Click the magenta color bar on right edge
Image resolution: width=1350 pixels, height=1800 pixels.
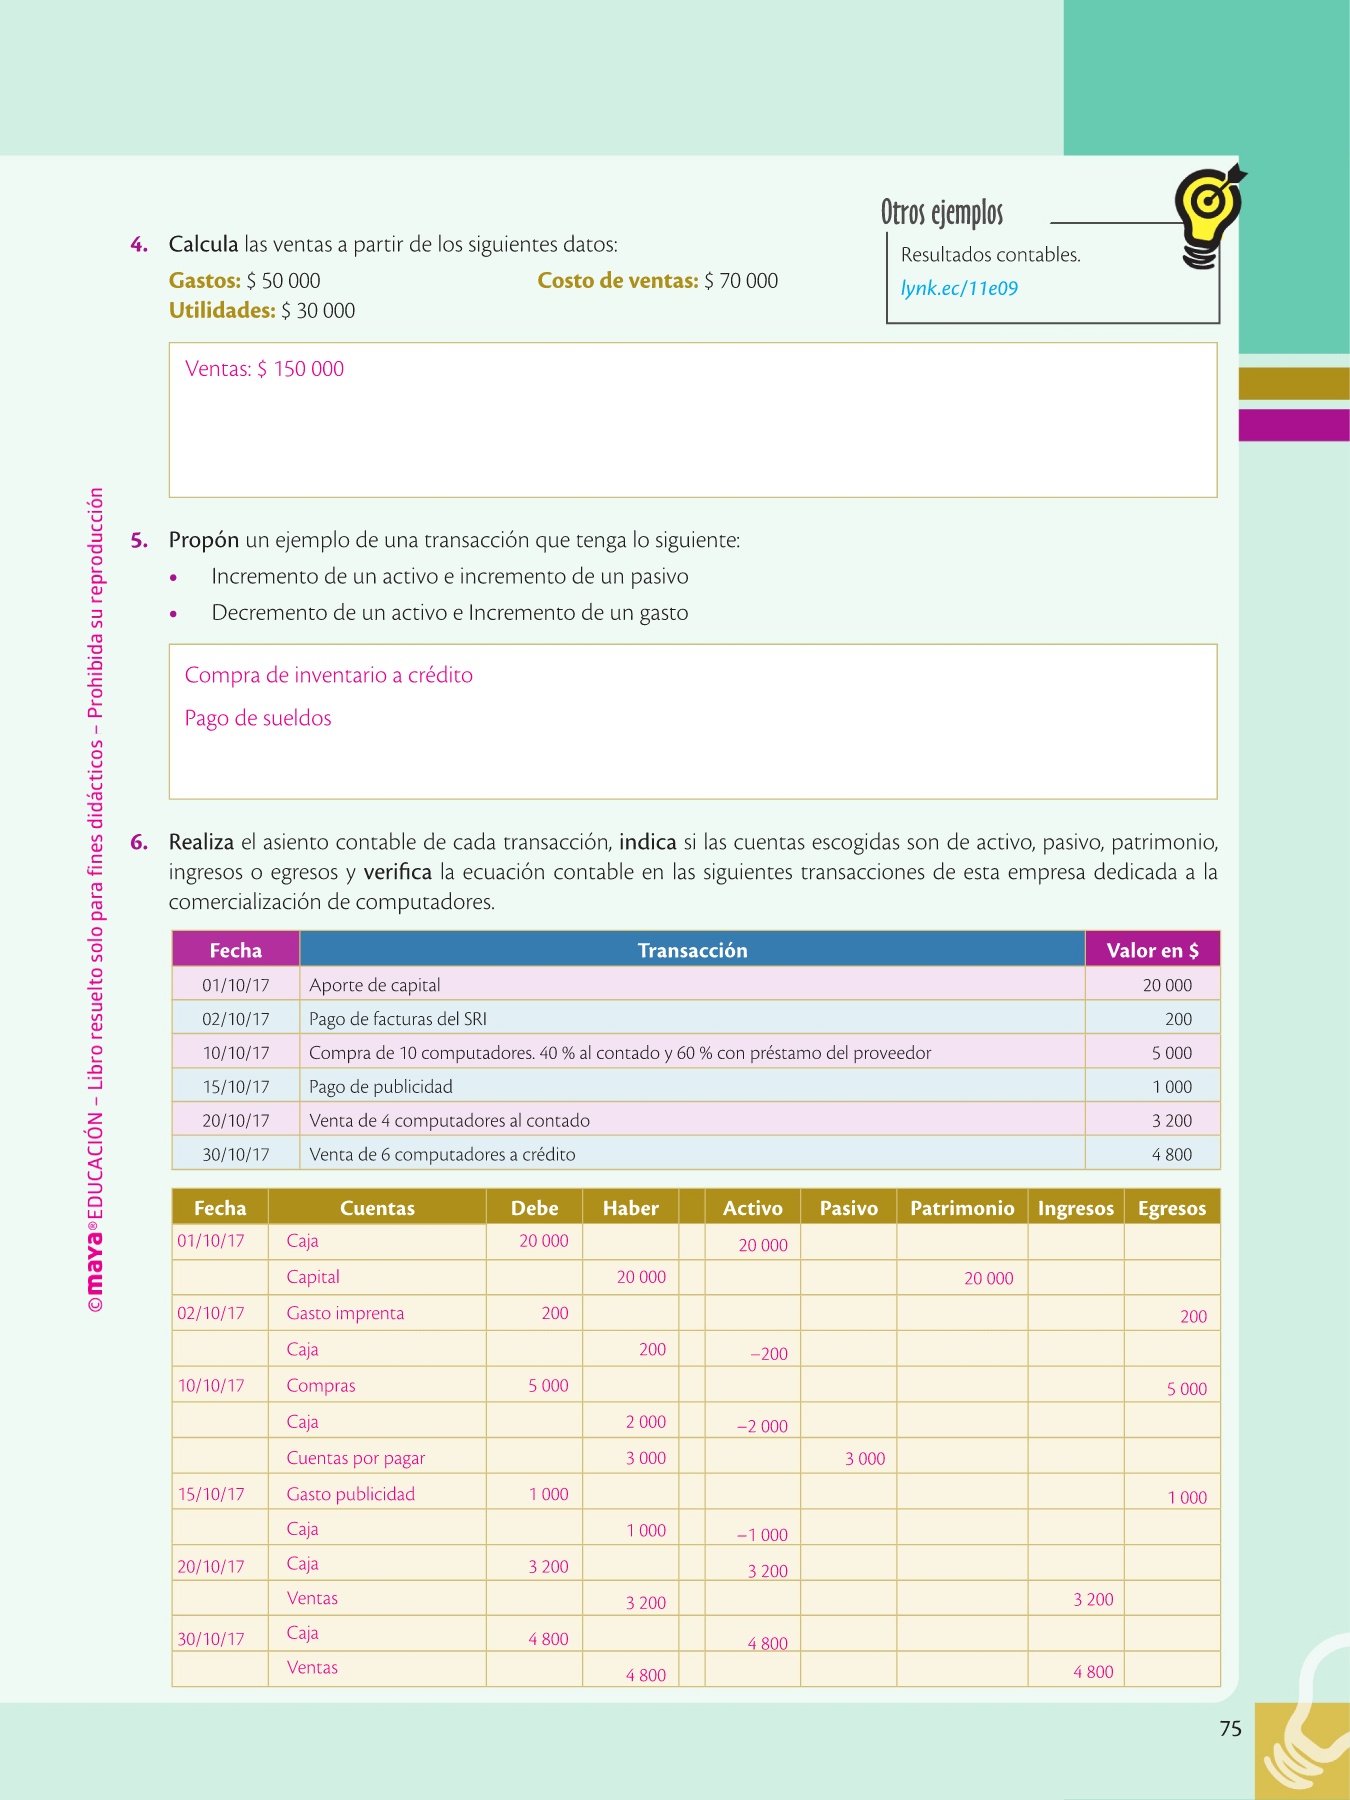point(1294,425)
